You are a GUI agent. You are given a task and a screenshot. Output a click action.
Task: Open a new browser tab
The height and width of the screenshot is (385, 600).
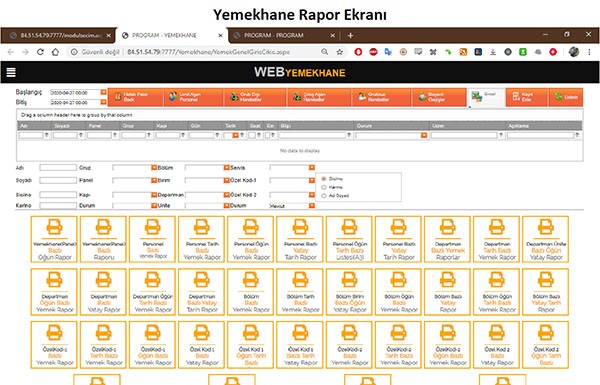tap(350, 36)
